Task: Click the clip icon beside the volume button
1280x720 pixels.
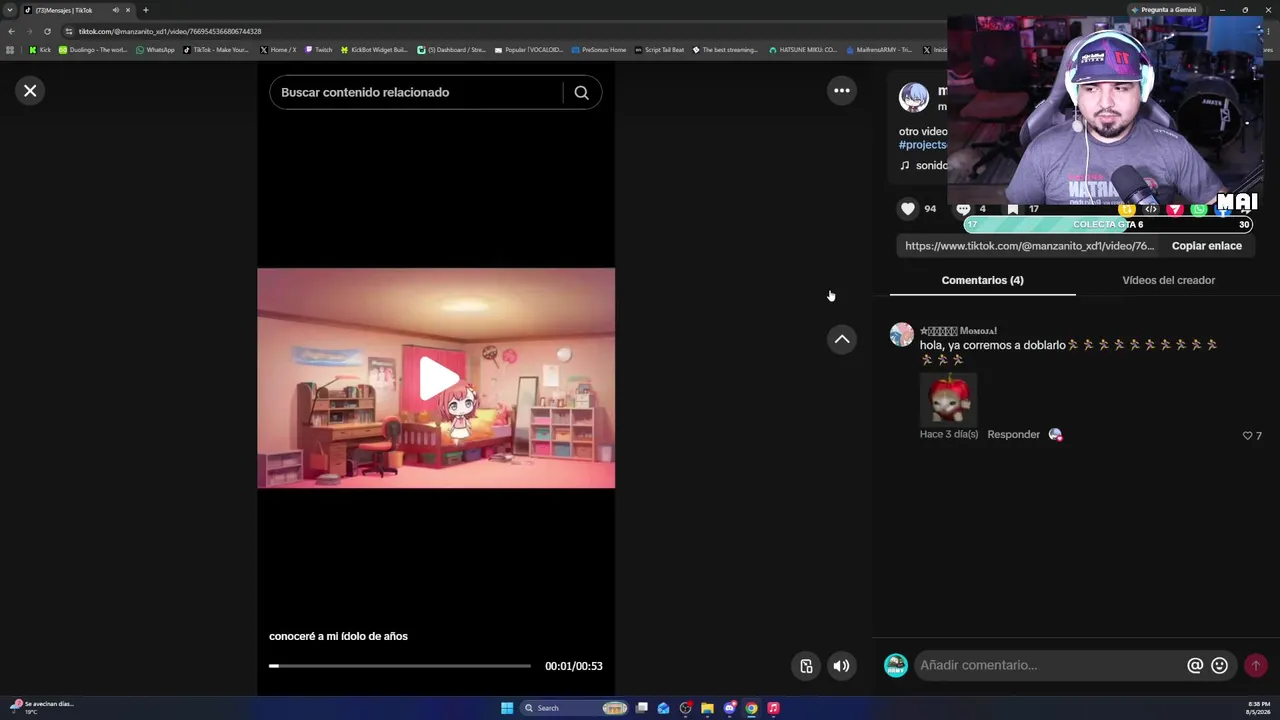Action: click(806, 666)
